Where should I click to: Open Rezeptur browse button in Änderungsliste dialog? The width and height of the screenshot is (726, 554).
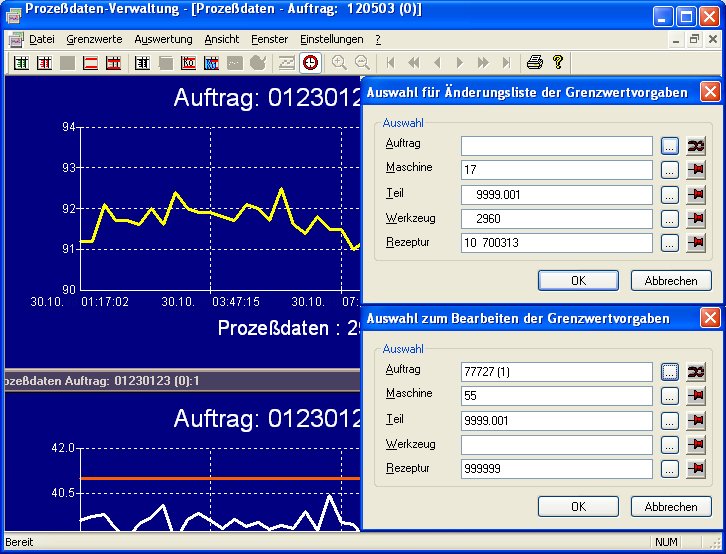tap(670, 243)
